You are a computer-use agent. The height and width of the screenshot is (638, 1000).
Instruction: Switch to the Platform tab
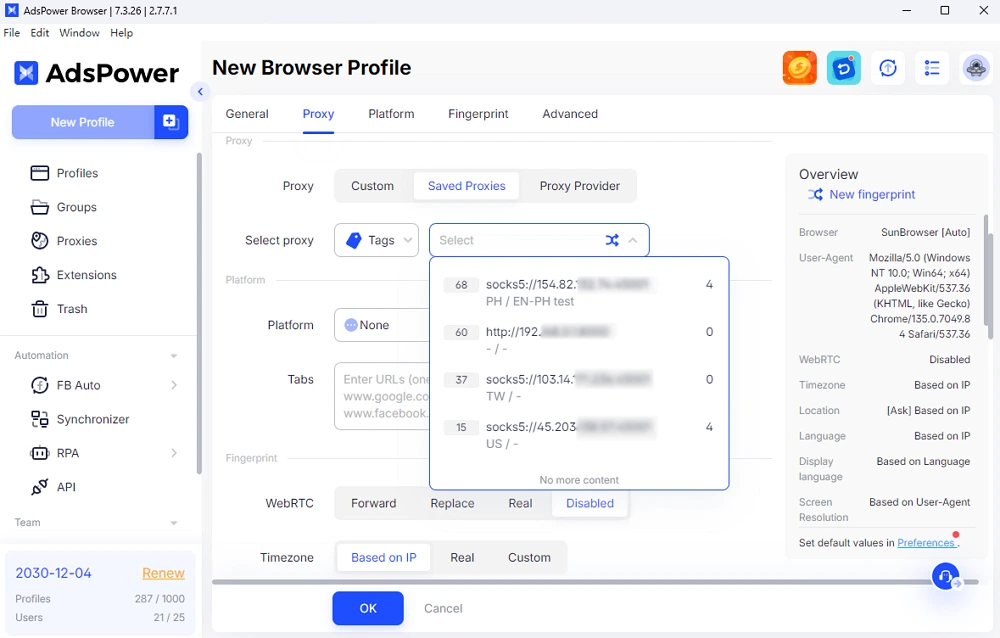click(391, 114)
